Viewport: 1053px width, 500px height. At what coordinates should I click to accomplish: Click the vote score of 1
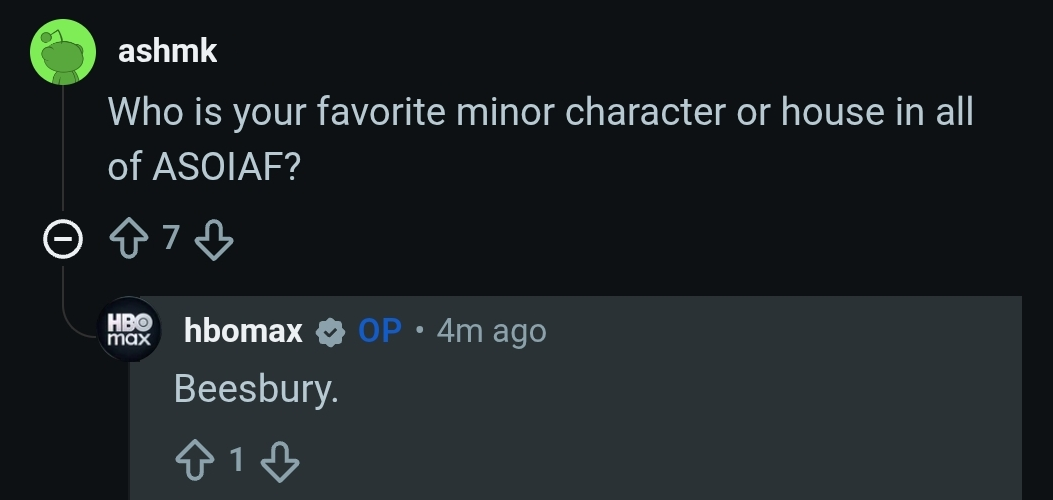click(x=236, y=460)
